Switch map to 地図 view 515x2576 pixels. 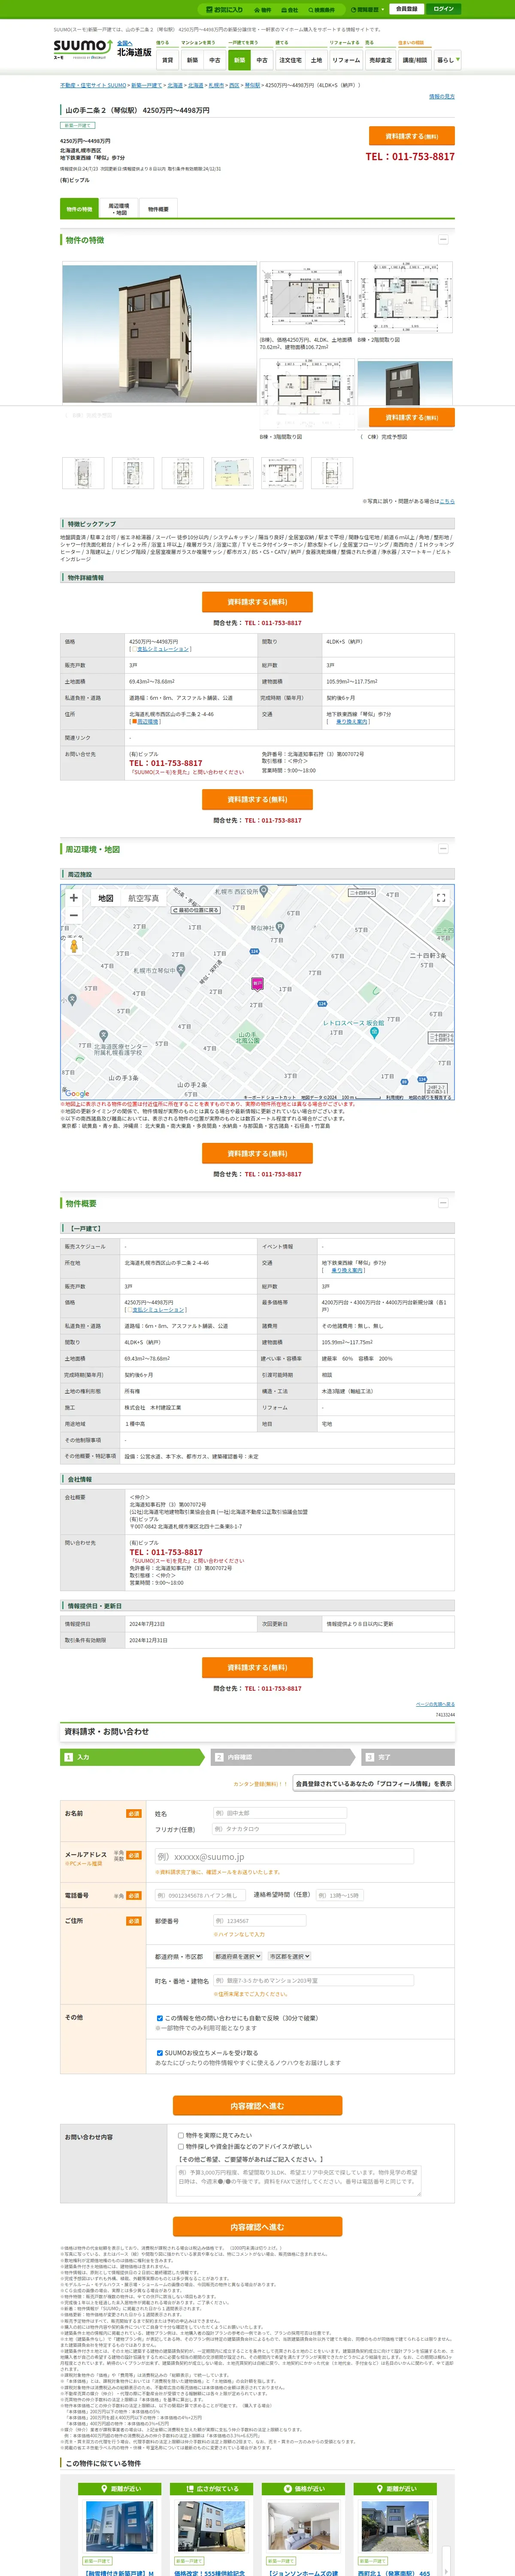pos(105,898)
